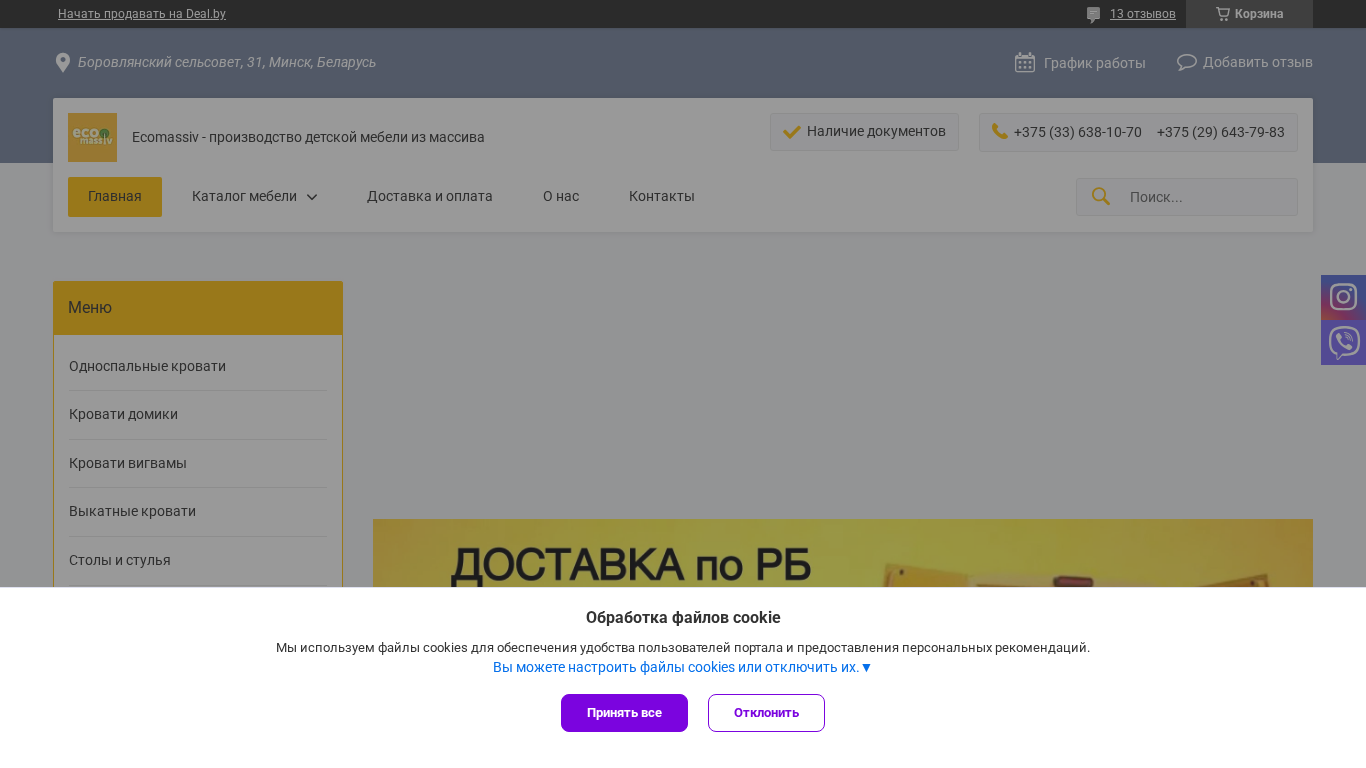Click the Отклонить cookie button
1366x768 pixels.
click(x=766, y=713)
